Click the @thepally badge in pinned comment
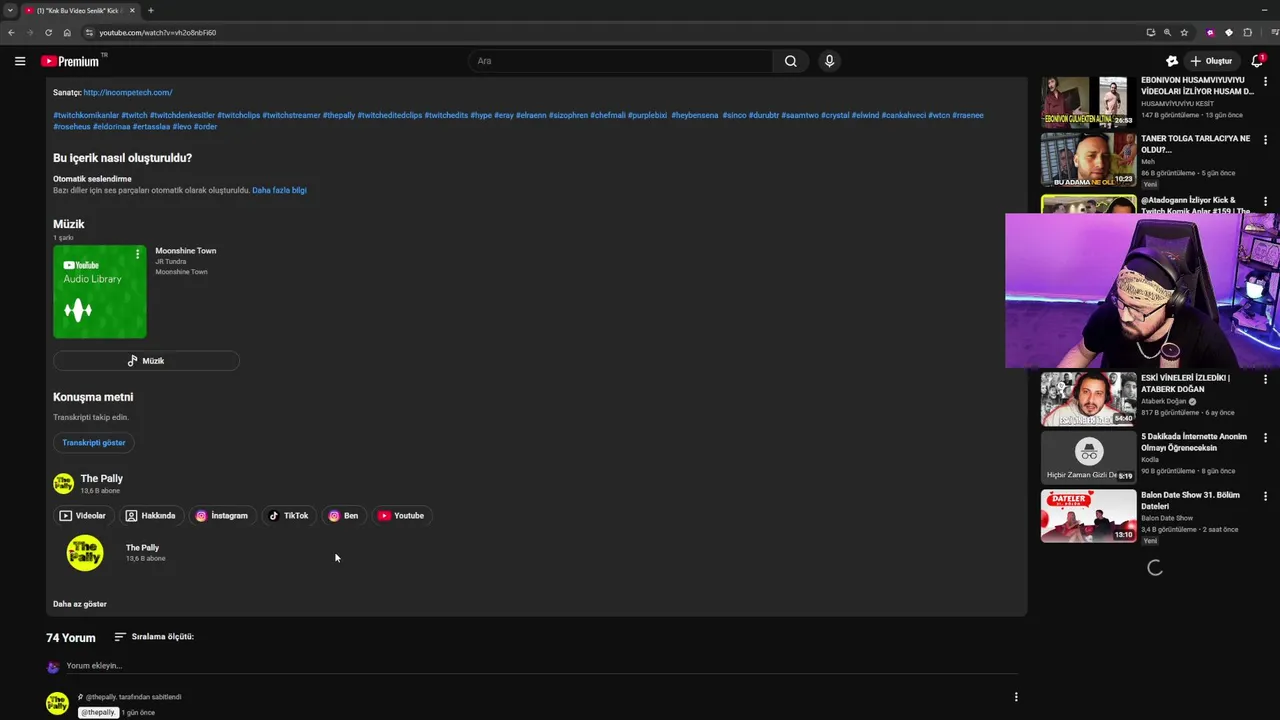 pyautogui.click(x=98, y=712)
